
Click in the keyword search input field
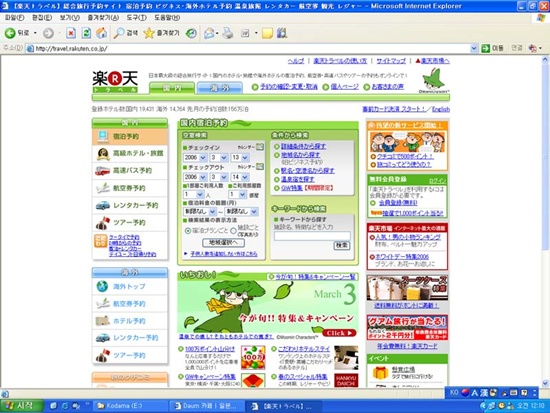click(x=312, y=236)
